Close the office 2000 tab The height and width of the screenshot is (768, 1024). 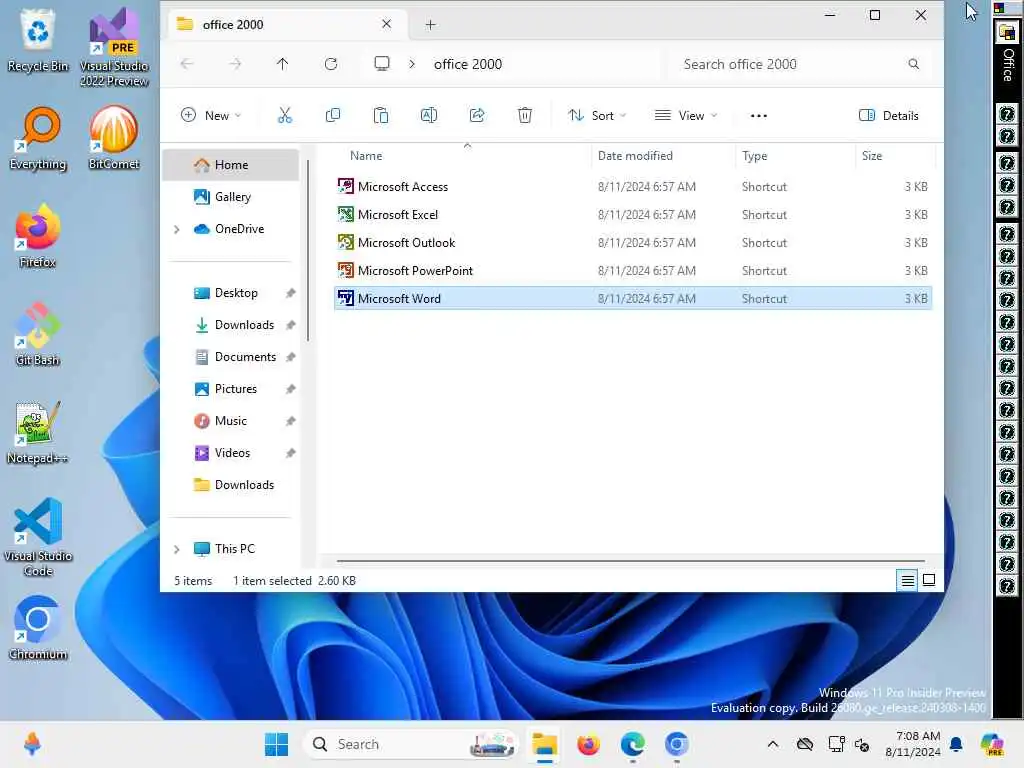pyautogui.click(x=386, y=24)
